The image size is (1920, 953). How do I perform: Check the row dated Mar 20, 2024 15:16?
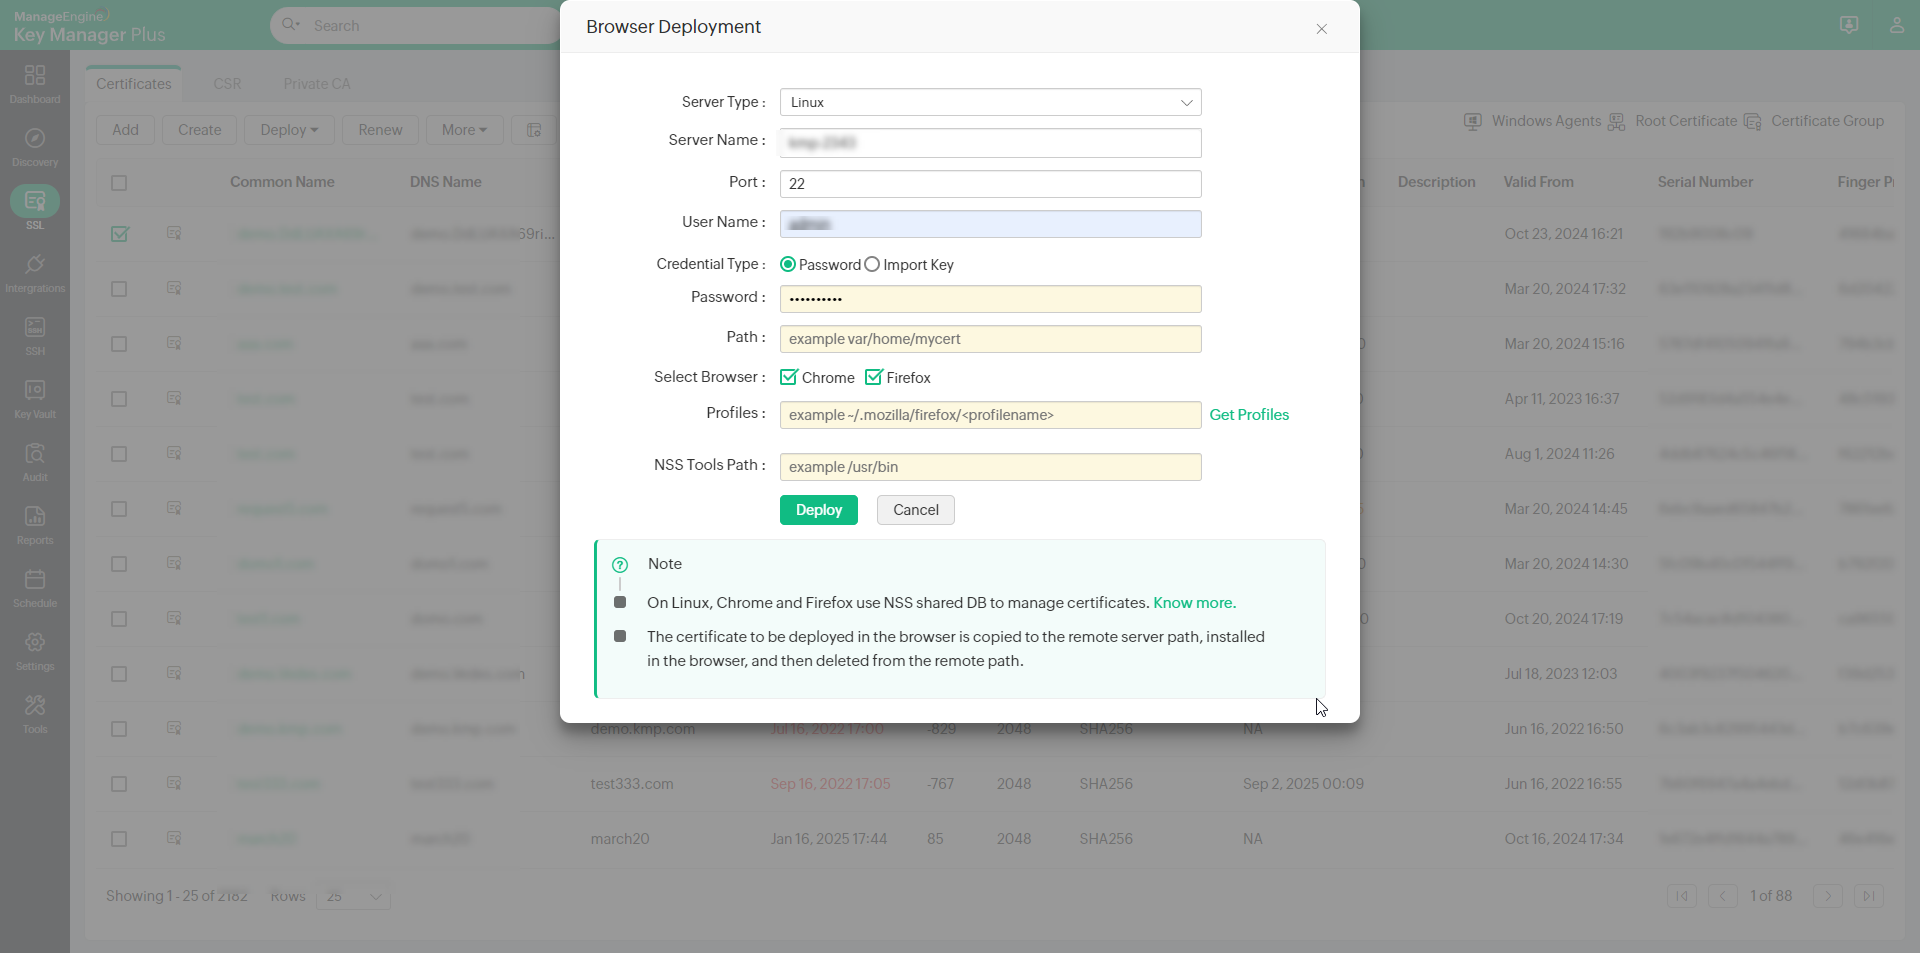(x=119, y=344)
